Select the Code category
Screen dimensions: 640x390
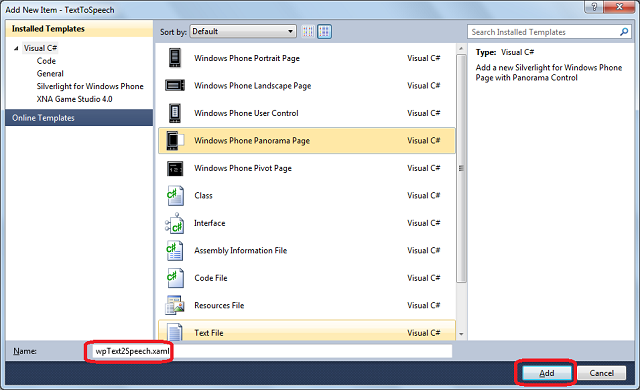coord(46,61)
